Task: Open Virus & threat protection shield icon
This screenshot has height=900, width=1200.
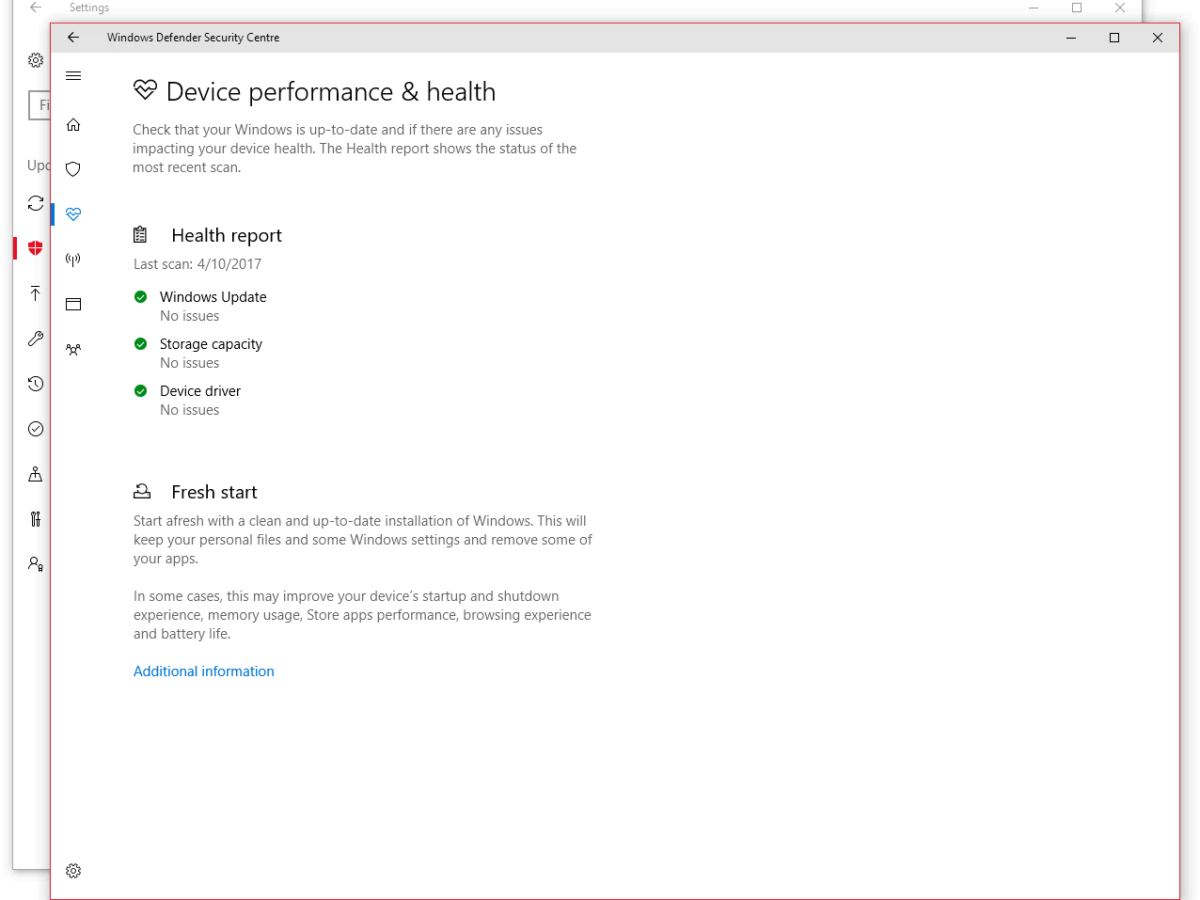Action: [73, 169]
